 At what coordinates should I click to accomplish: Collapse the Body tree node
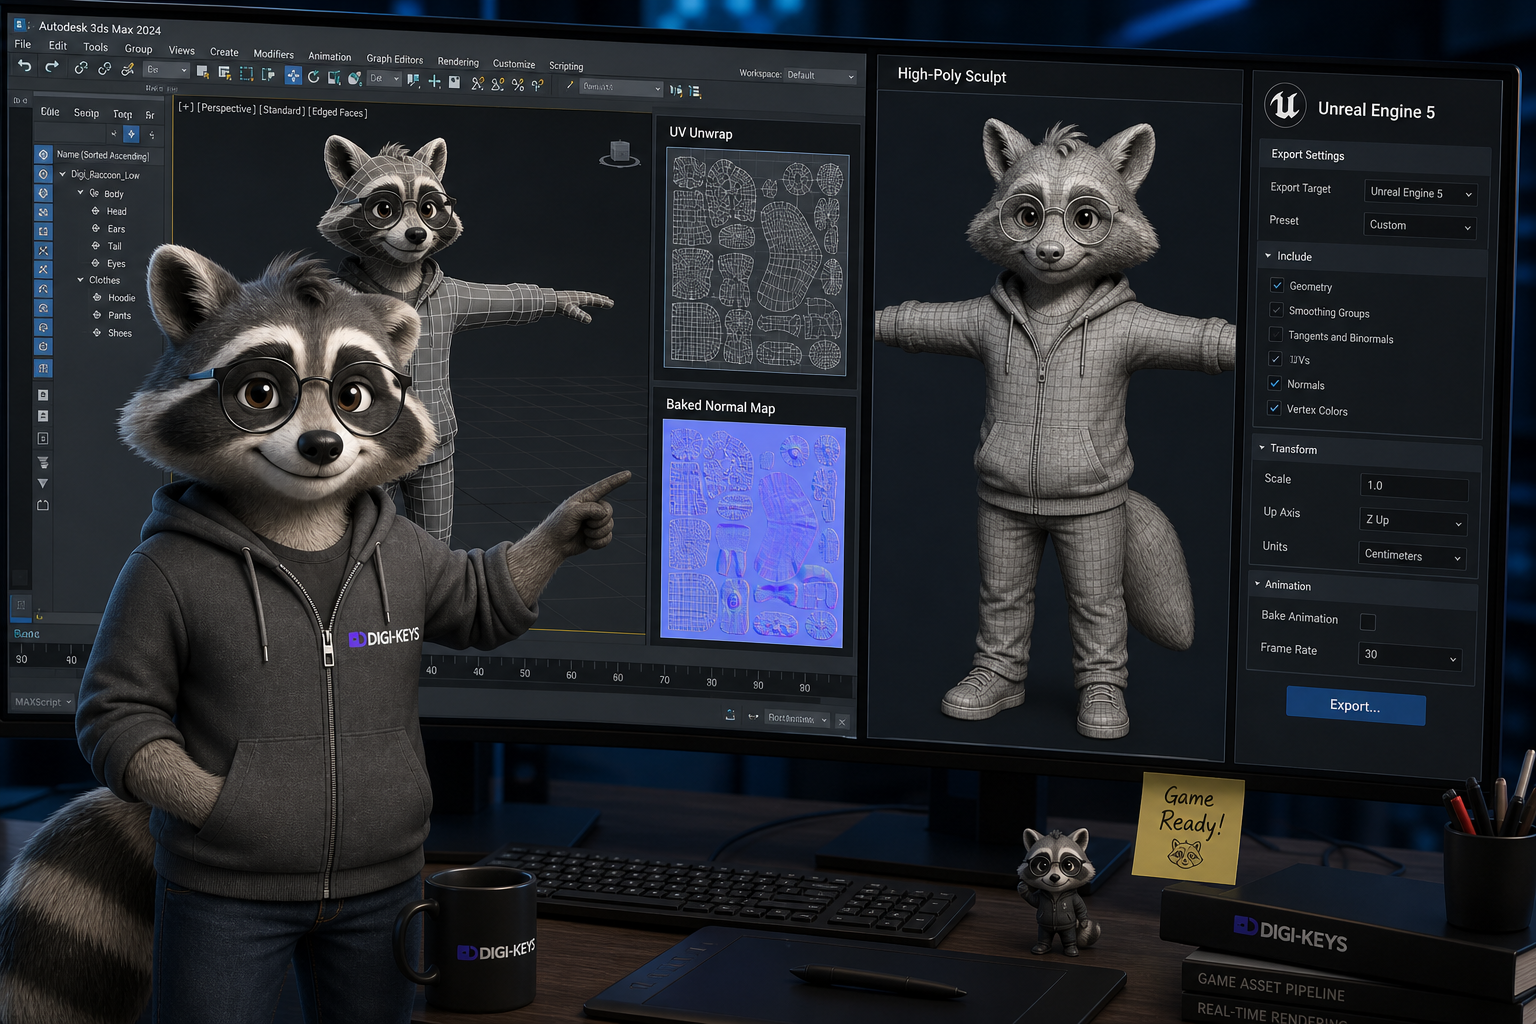pyautogui.click(x=80, y=192)
